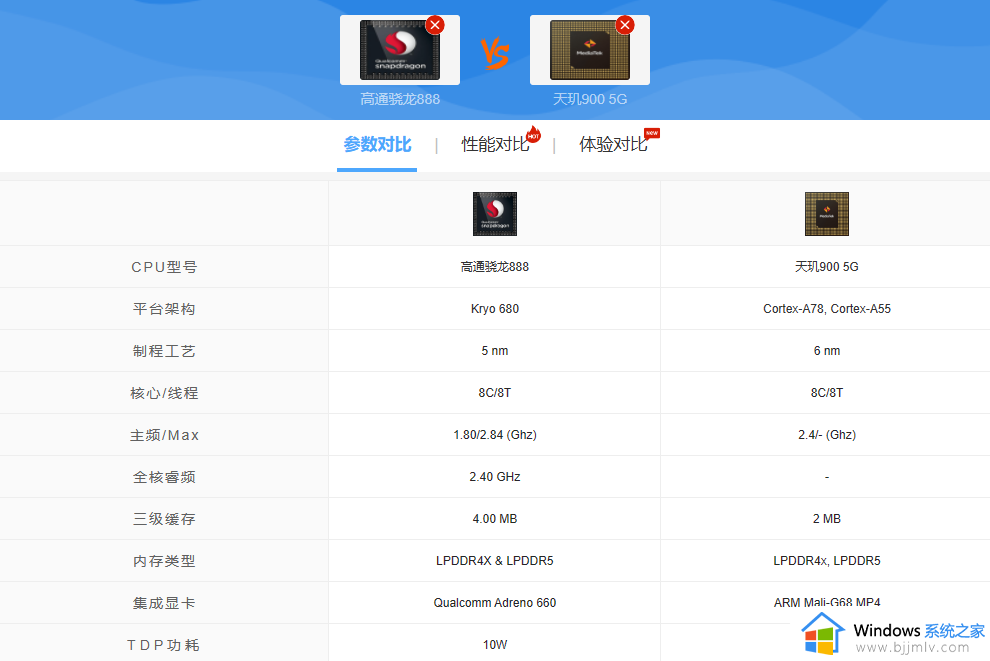Viewport: 990px width, 661px height.
Task: Click the 2.4/- (Ghz) value
Action: tap(826, 435)
